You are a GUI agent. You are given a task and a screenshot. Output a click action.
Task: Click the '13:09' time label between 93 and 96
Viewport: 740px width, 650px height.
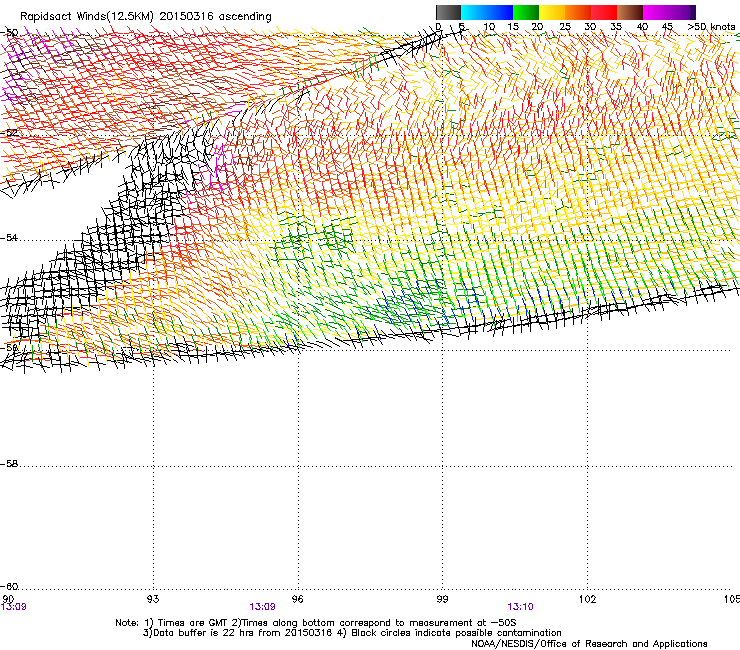click(262, 607)
